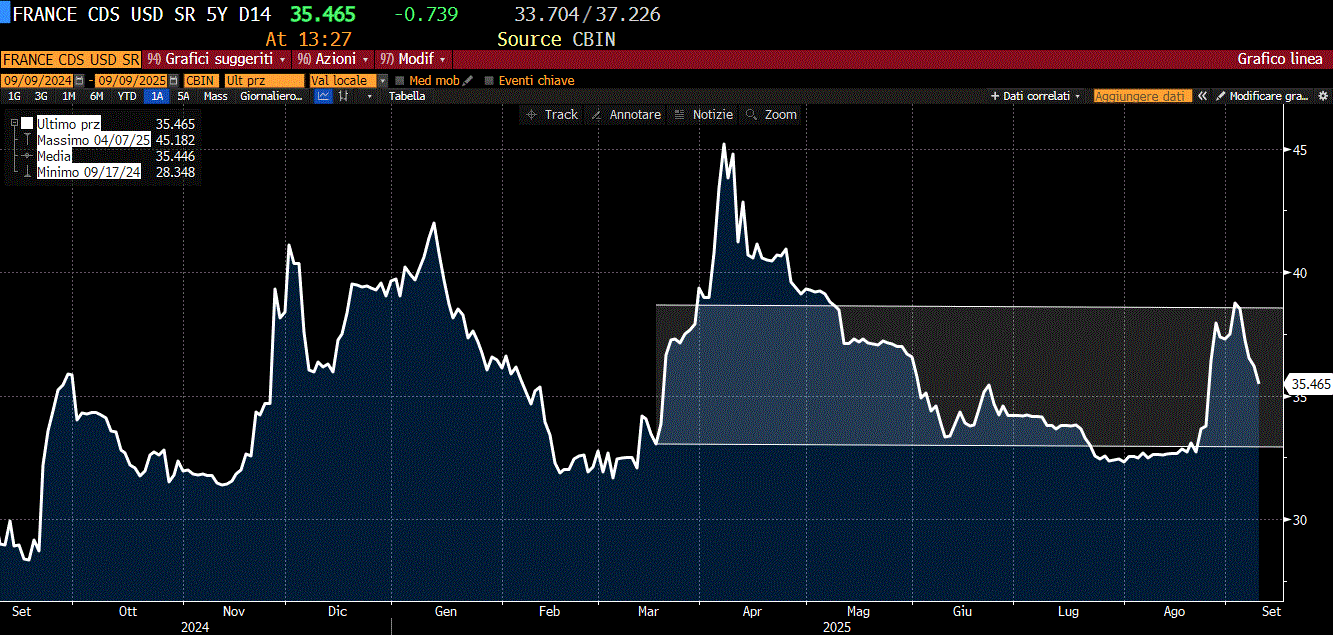Open the Azioni menu
The height and width of the screenshot is (635, 1333).
click(x=333, y=59)
